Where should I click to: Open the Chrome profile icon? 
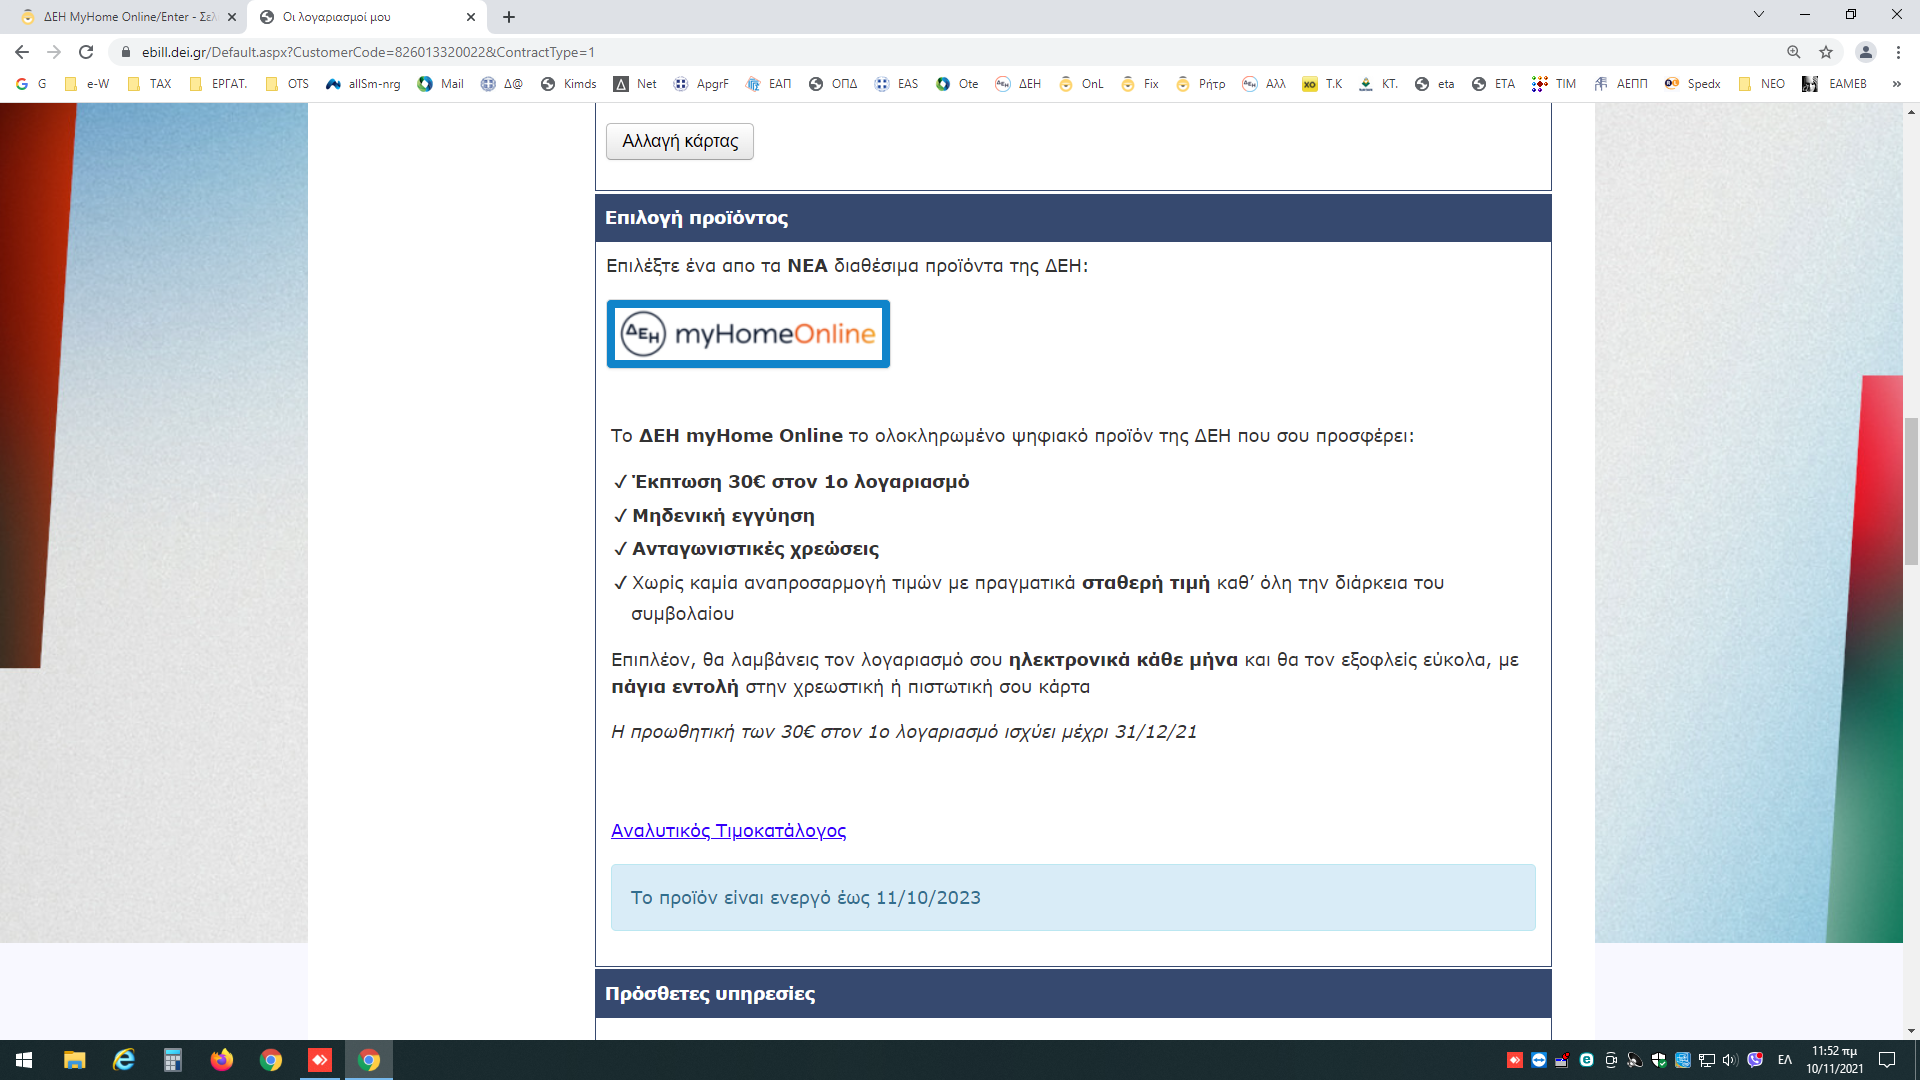tap(1865, 52)
